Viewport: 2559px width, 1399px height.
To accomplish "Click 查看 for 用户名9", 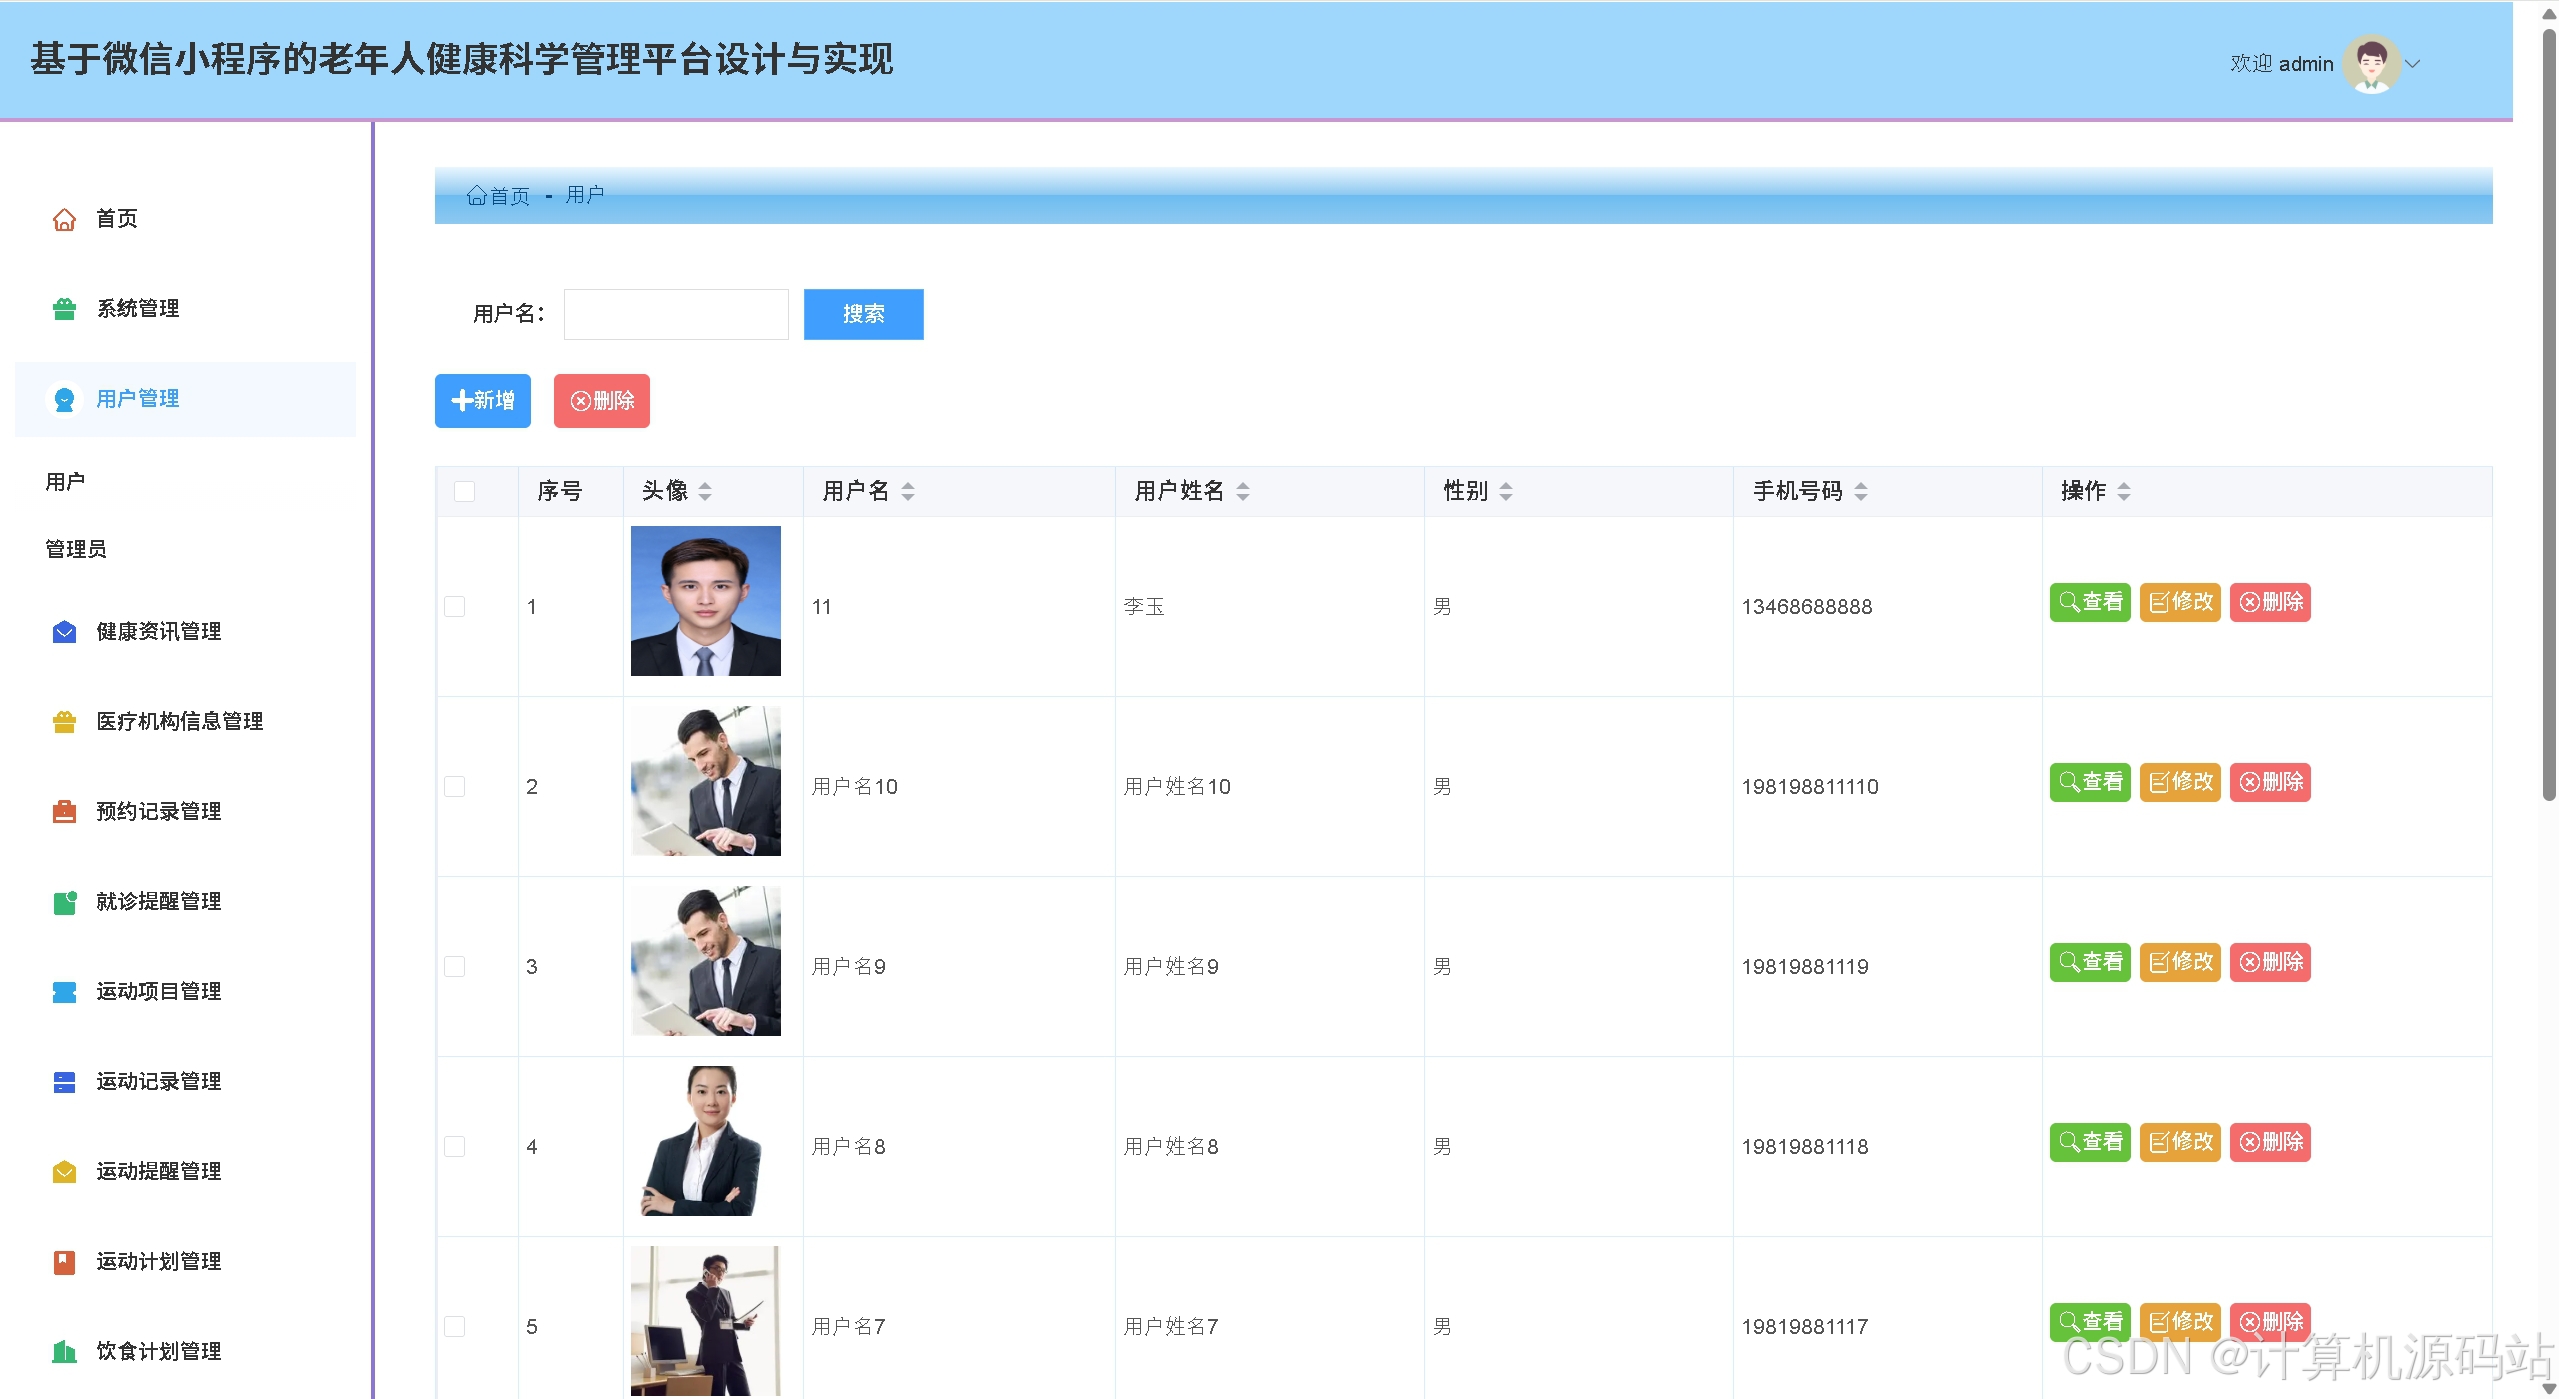I will click(2090, 962).
